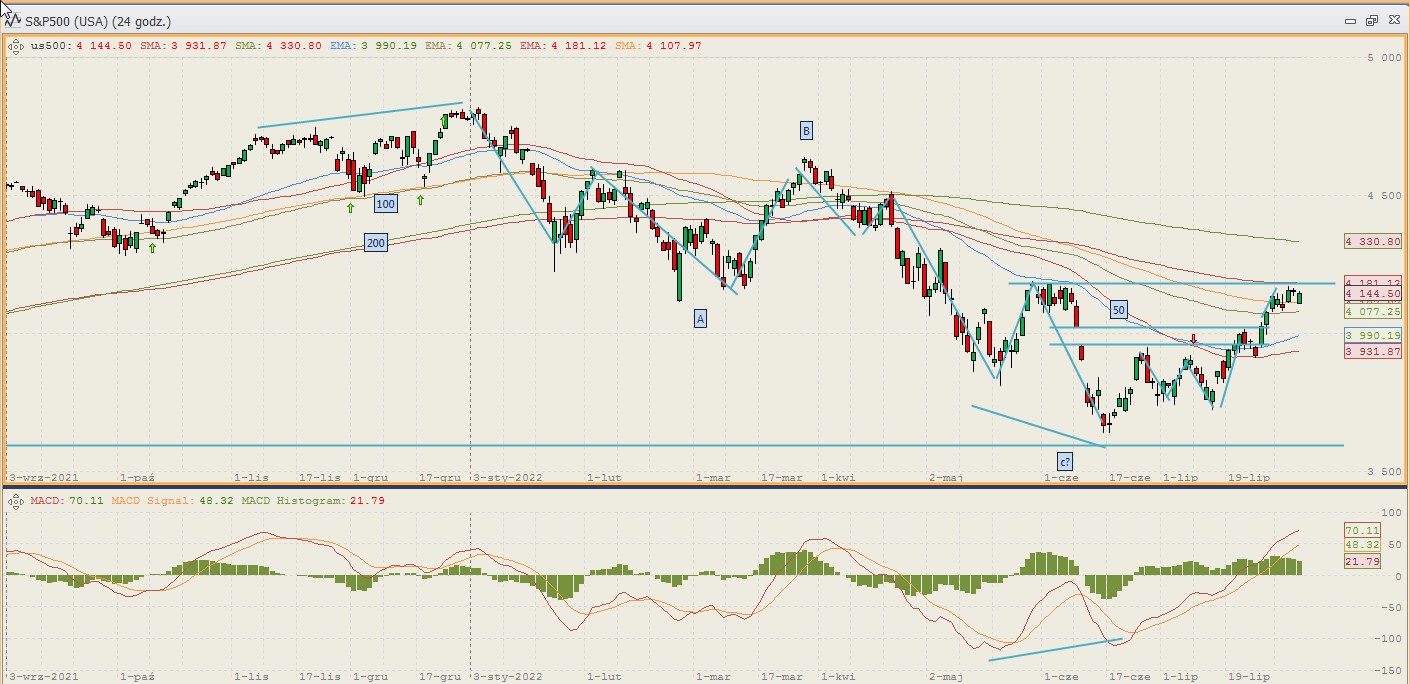The width and height of the screenshot is (1410, 684).
Task: Close the S&P500 chart window
Action: [x=1392, y=19]
